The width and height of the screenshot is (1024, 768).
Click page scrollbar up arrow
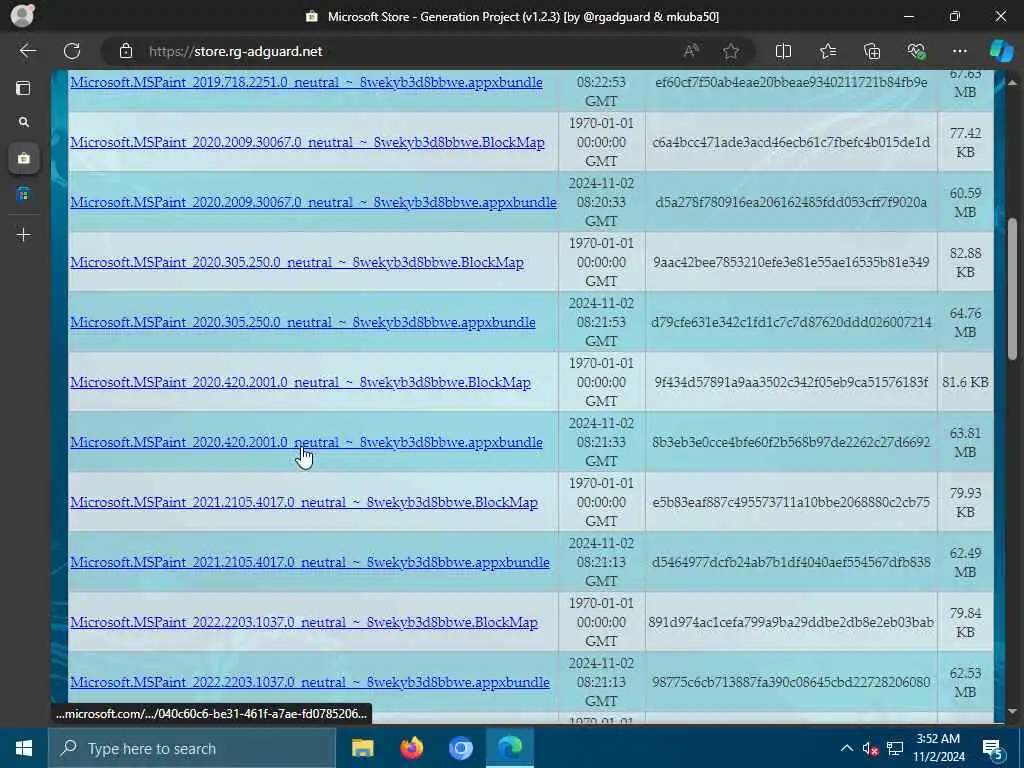(x=1012, y=82)
